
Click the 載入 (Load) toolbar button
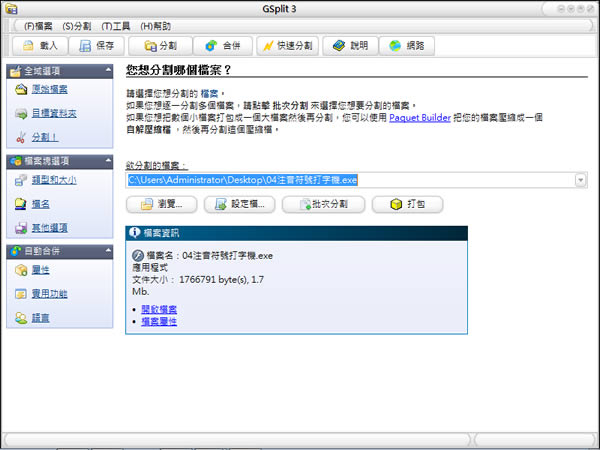[x=40, y=46]
